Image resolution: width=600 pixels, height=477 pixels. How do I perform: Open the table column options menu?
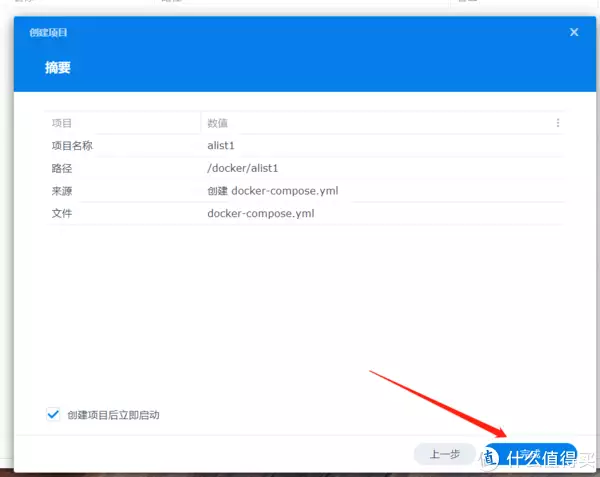coord(558,123)
